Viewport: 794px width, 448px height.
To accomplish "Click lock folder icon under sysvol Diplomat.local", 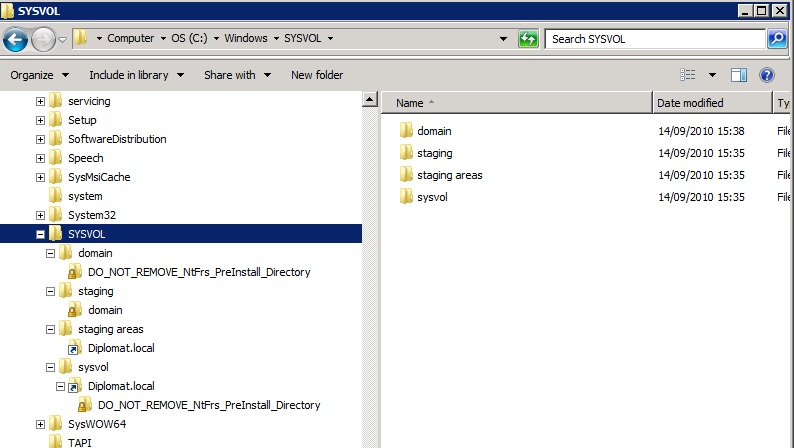I will coord(85,405).
